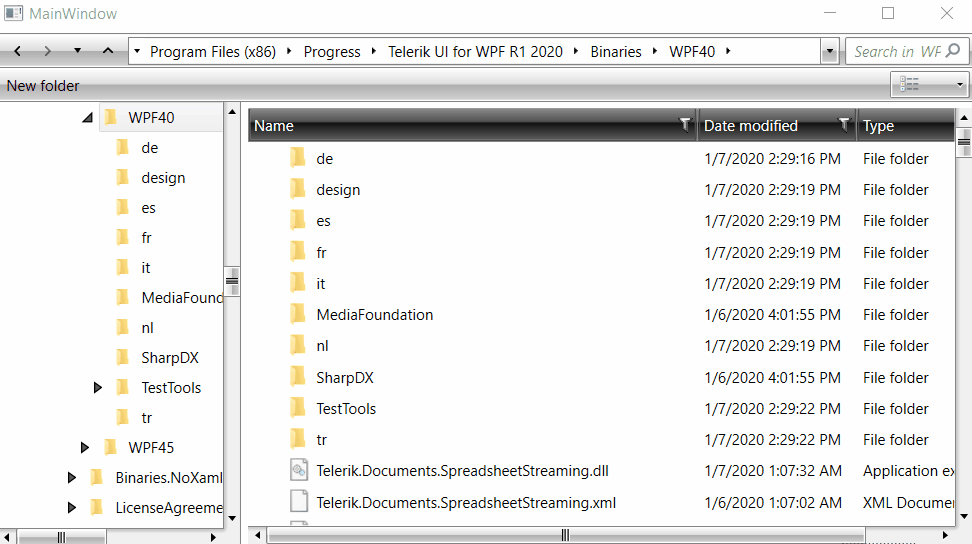This screenshot has height=544, width=972.
Task: Click the tree pane vertical scrollbar thumb
Action: tap(232, 281)
